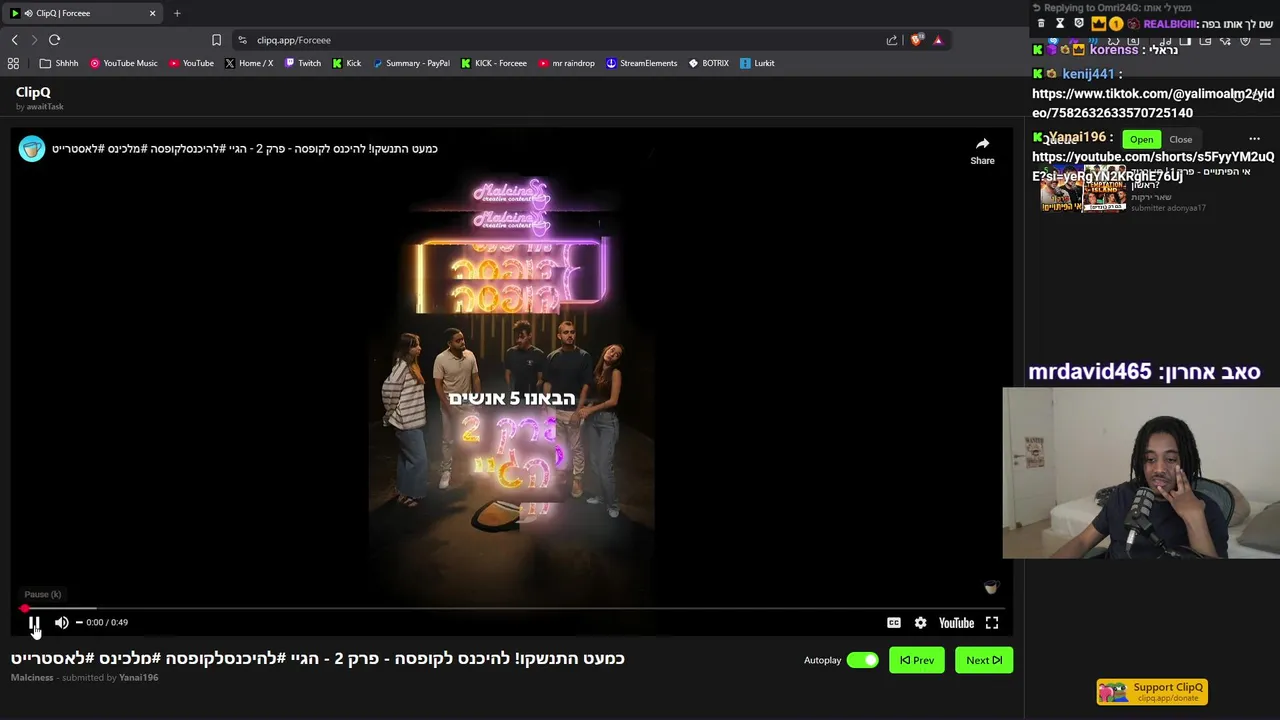
Task: Go to the previous clip with Prev
Action: [917, 660]
